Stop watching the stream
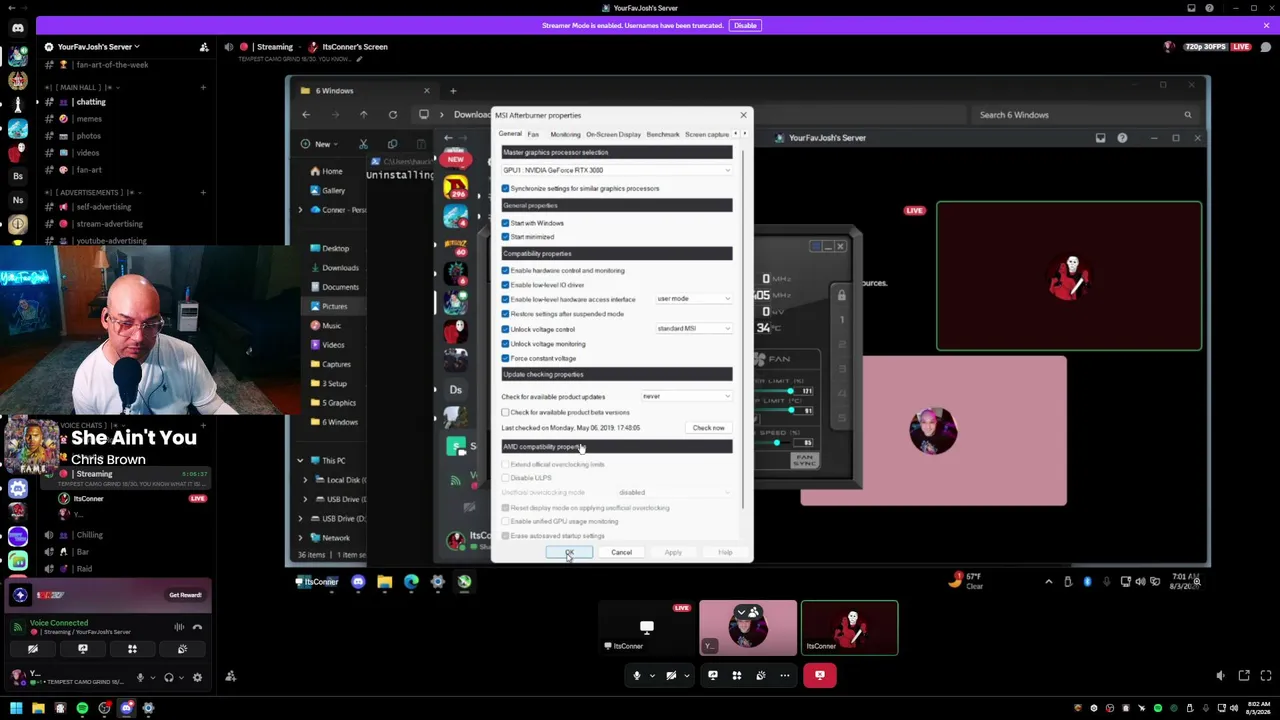Image resolution: width=1280 pixels, height=720 pixels. tap(820, 675)
